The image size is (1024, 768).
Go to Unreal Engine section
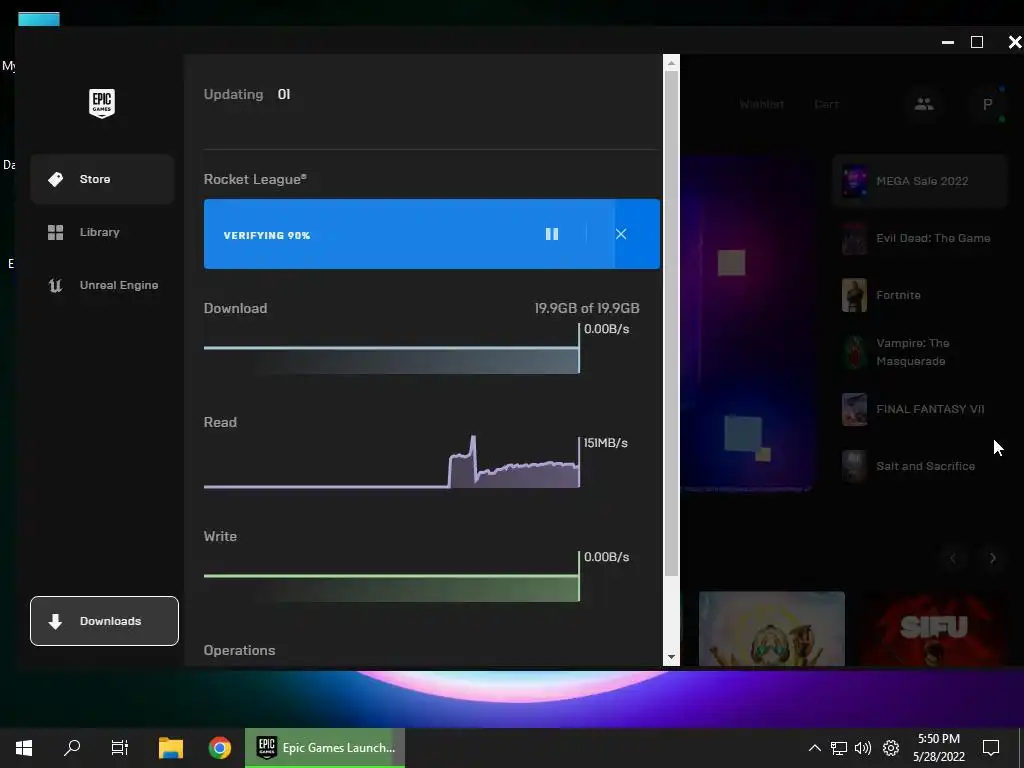click(x=102, y=285)
